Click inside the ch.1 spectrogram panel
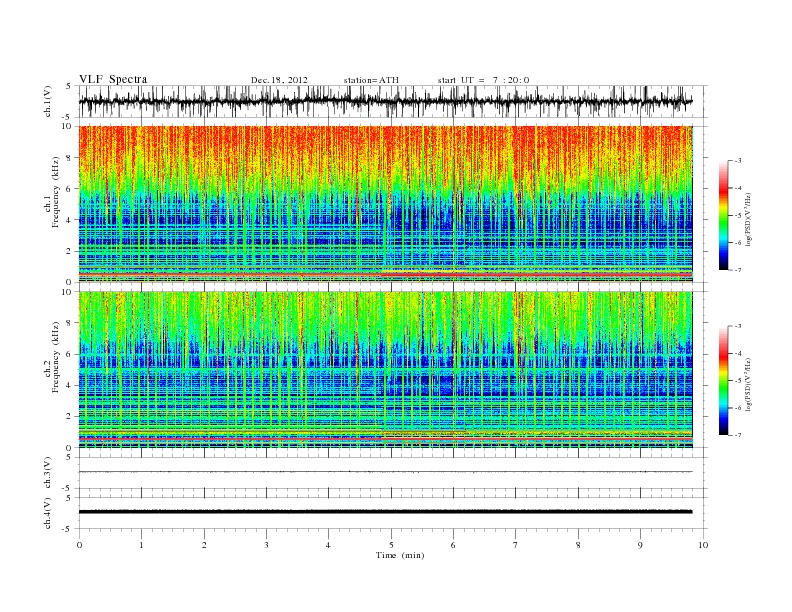This screenshot has height=612, width=792. click(x=385, y=204)
